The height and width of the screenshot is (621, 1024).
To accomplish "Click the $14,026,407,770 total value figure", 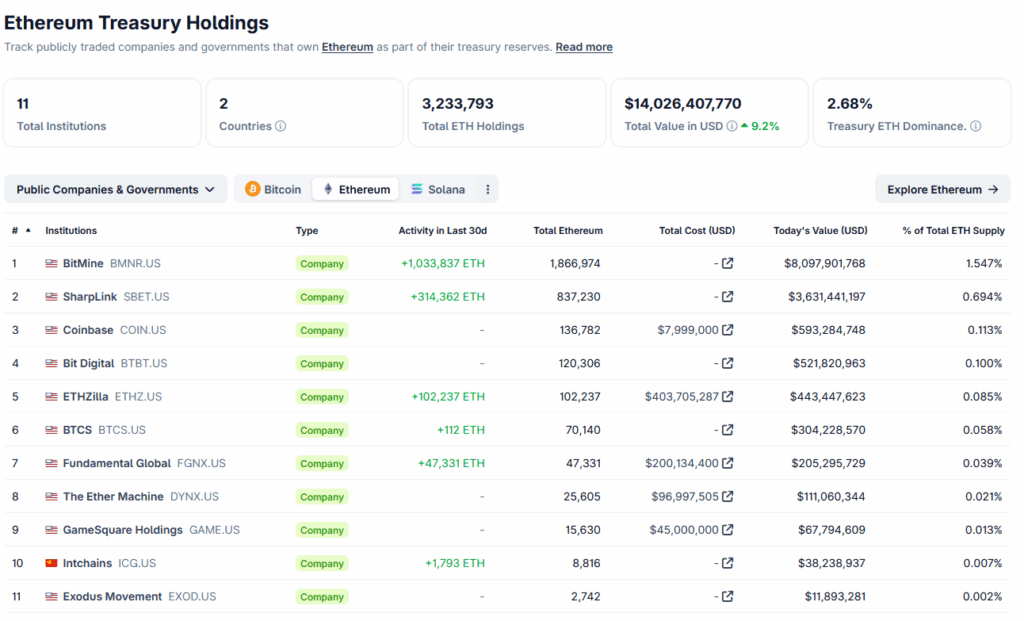I will click(683, 104).
